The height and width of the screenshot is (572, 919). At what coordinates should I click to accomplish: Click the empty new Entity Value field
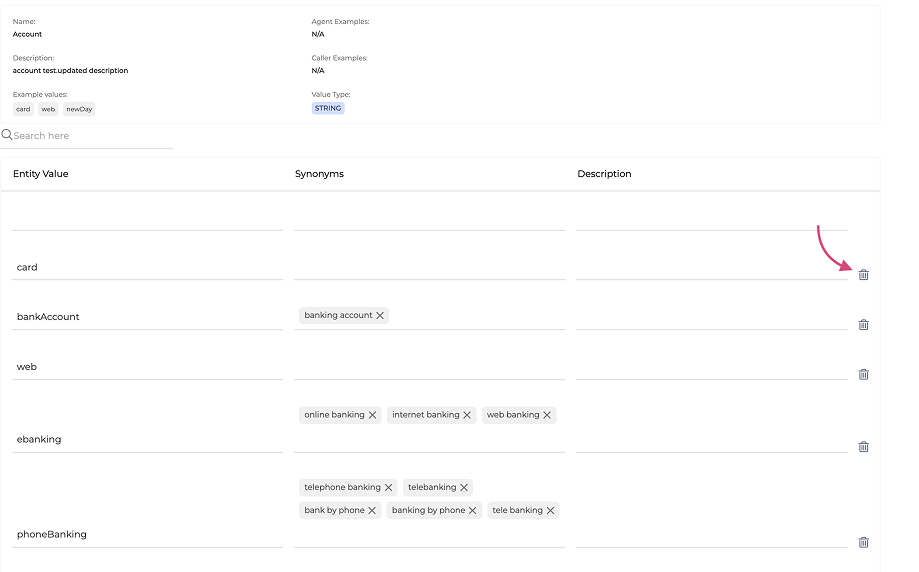[147, 218]
